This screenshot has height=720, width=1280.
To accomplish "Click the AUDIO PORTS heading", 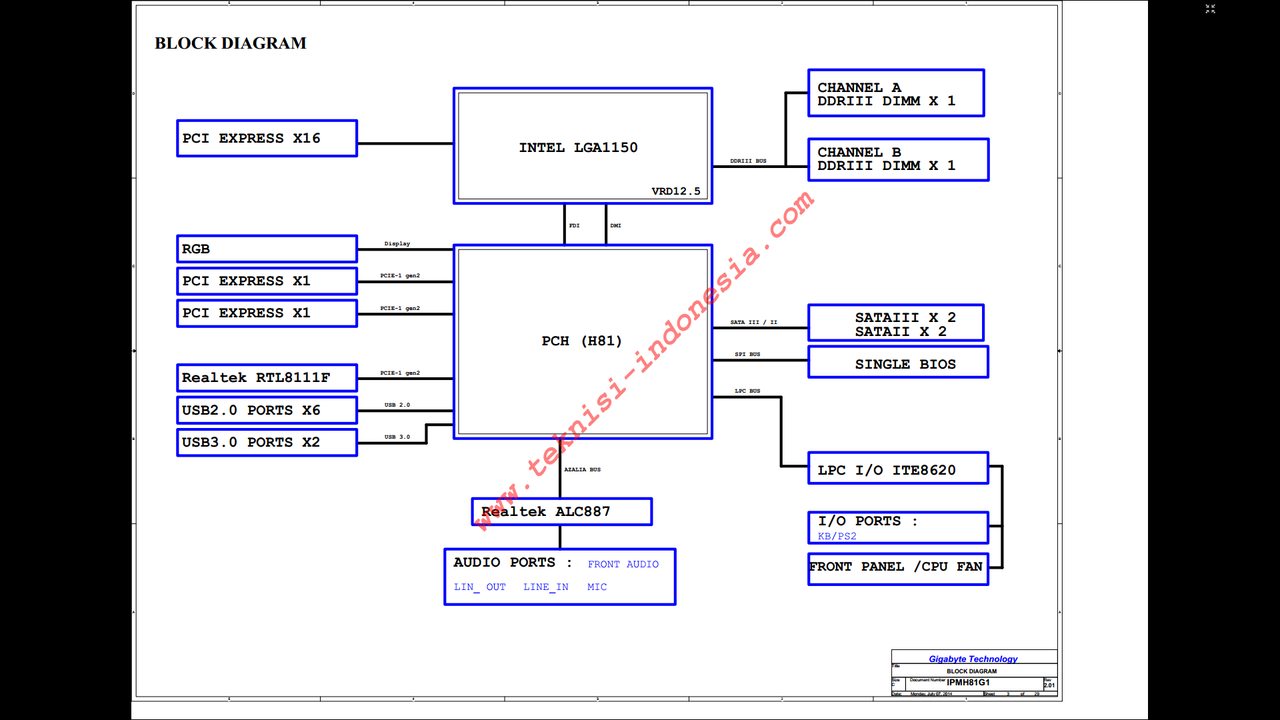I will click(x=513, y=563).
